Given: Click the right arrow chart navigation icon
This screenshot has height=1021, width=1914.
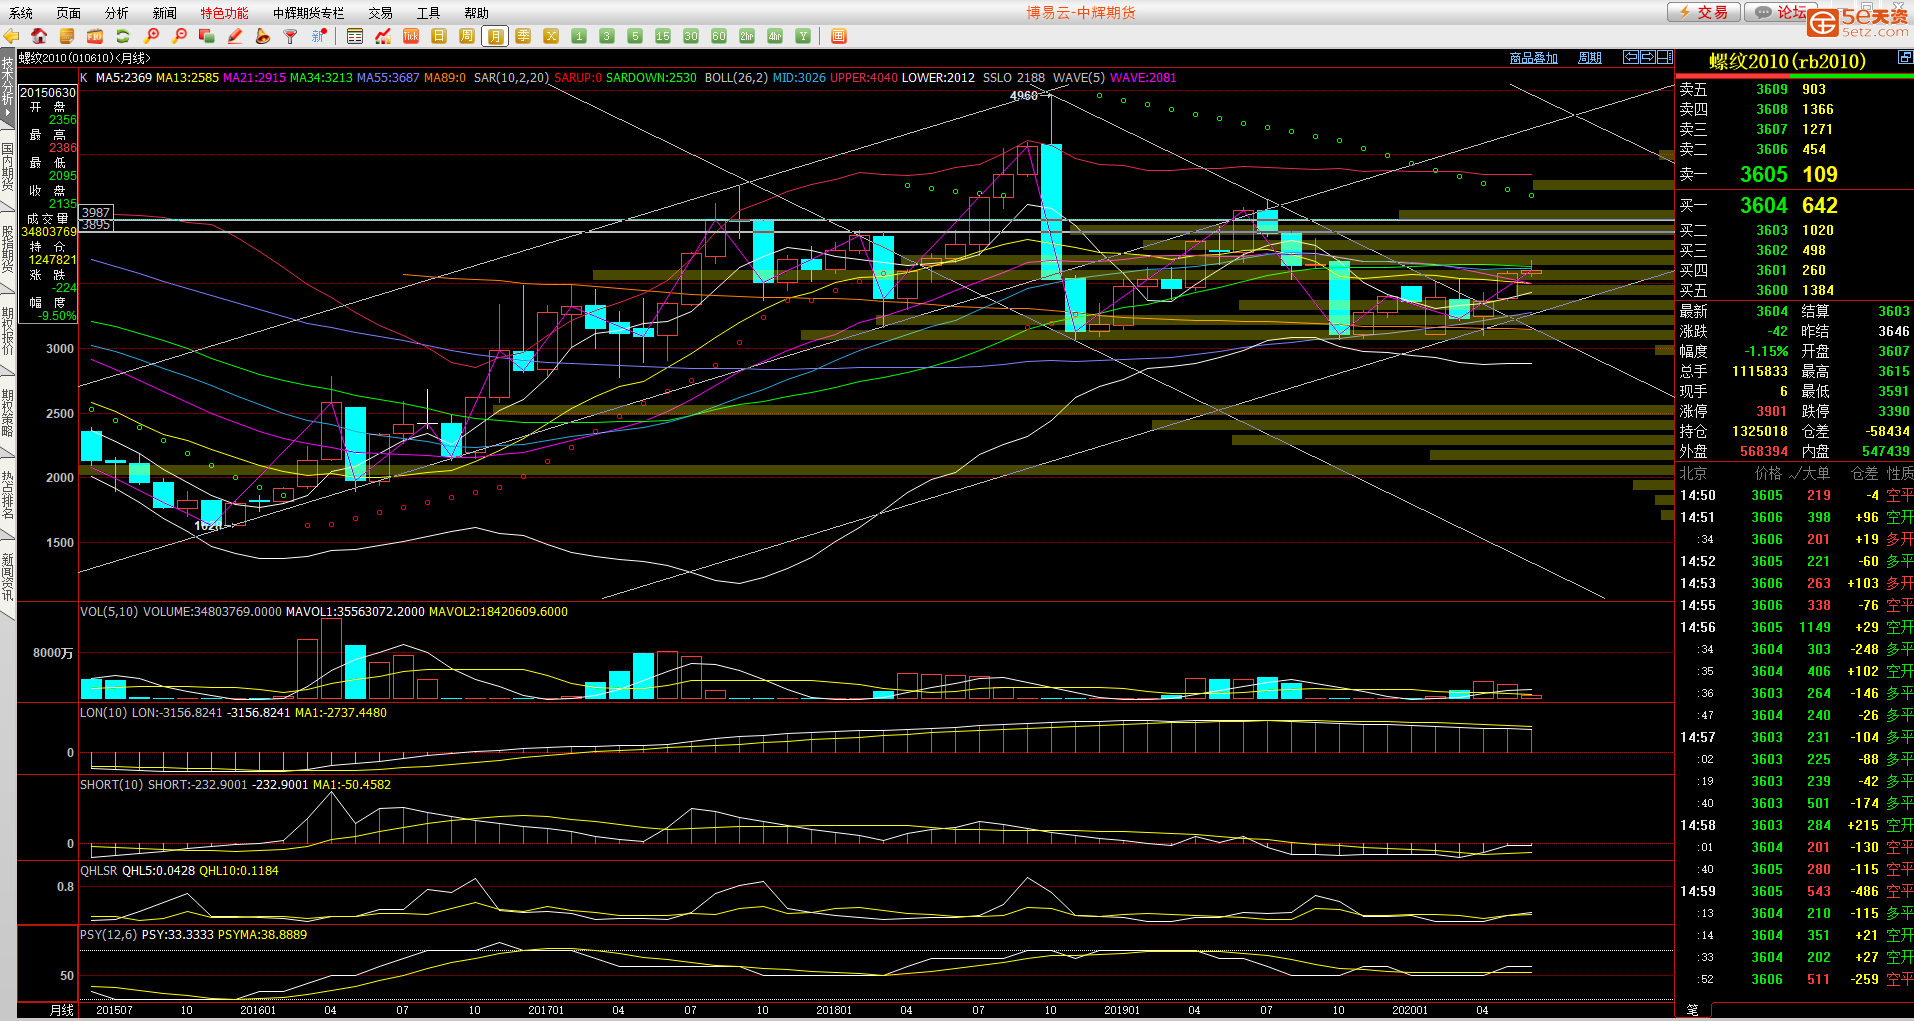Looking at the screenshot, I should (1648, 57).
